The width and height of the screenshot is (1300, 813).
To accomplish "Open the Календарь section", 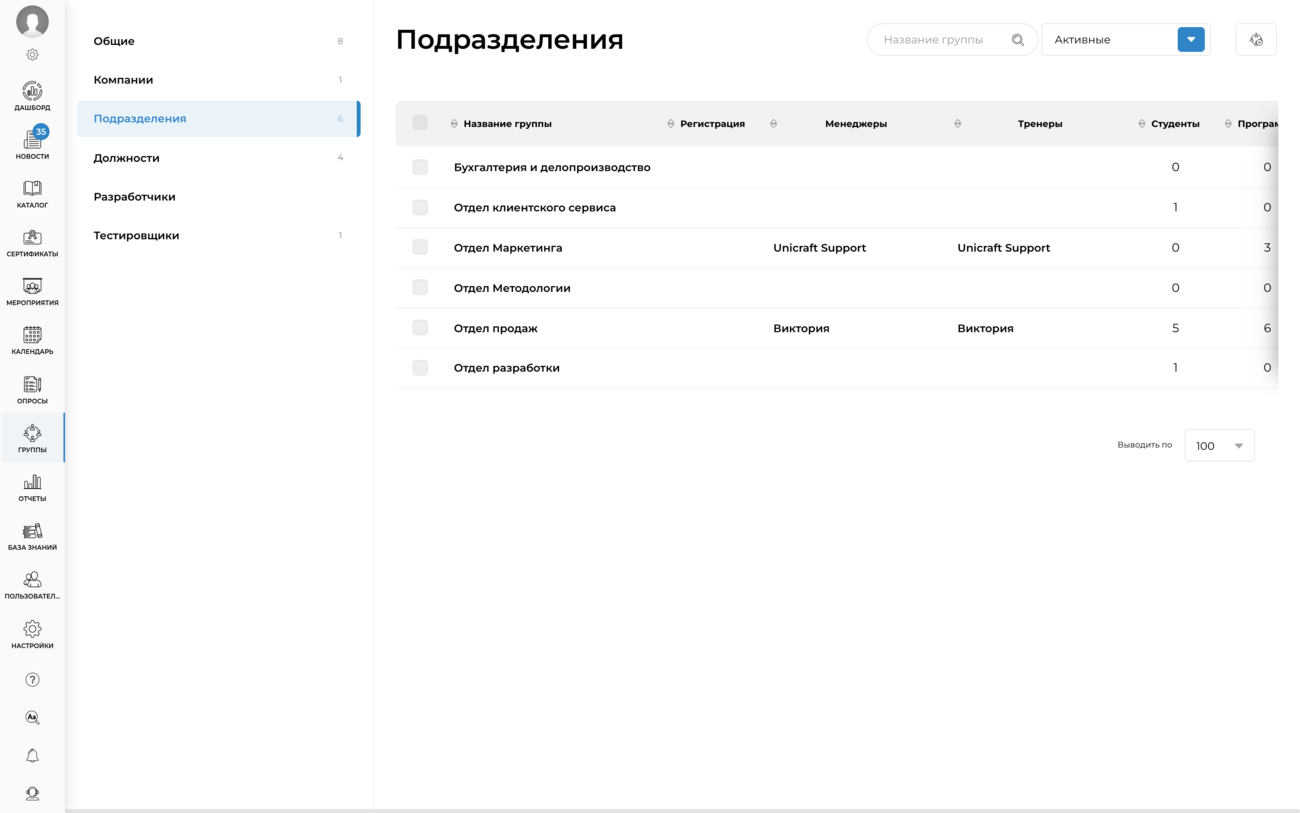I will [32, 341].
